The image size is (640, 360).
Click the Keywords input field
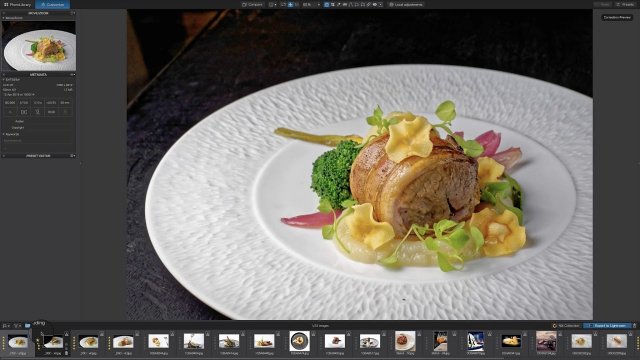click(x=38, y=140)
